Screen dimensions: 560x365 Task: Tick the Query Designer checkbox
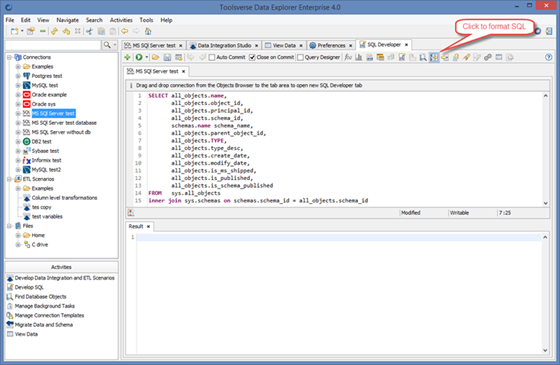(x=300, y=58)
